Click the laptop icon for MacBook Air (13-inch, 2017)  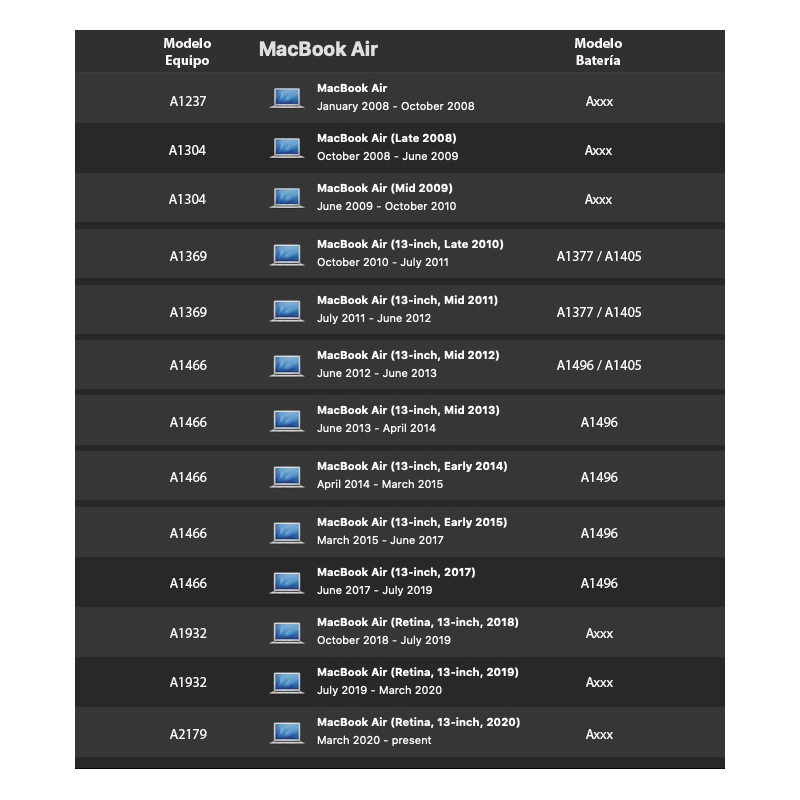click(x=287, y=583)
